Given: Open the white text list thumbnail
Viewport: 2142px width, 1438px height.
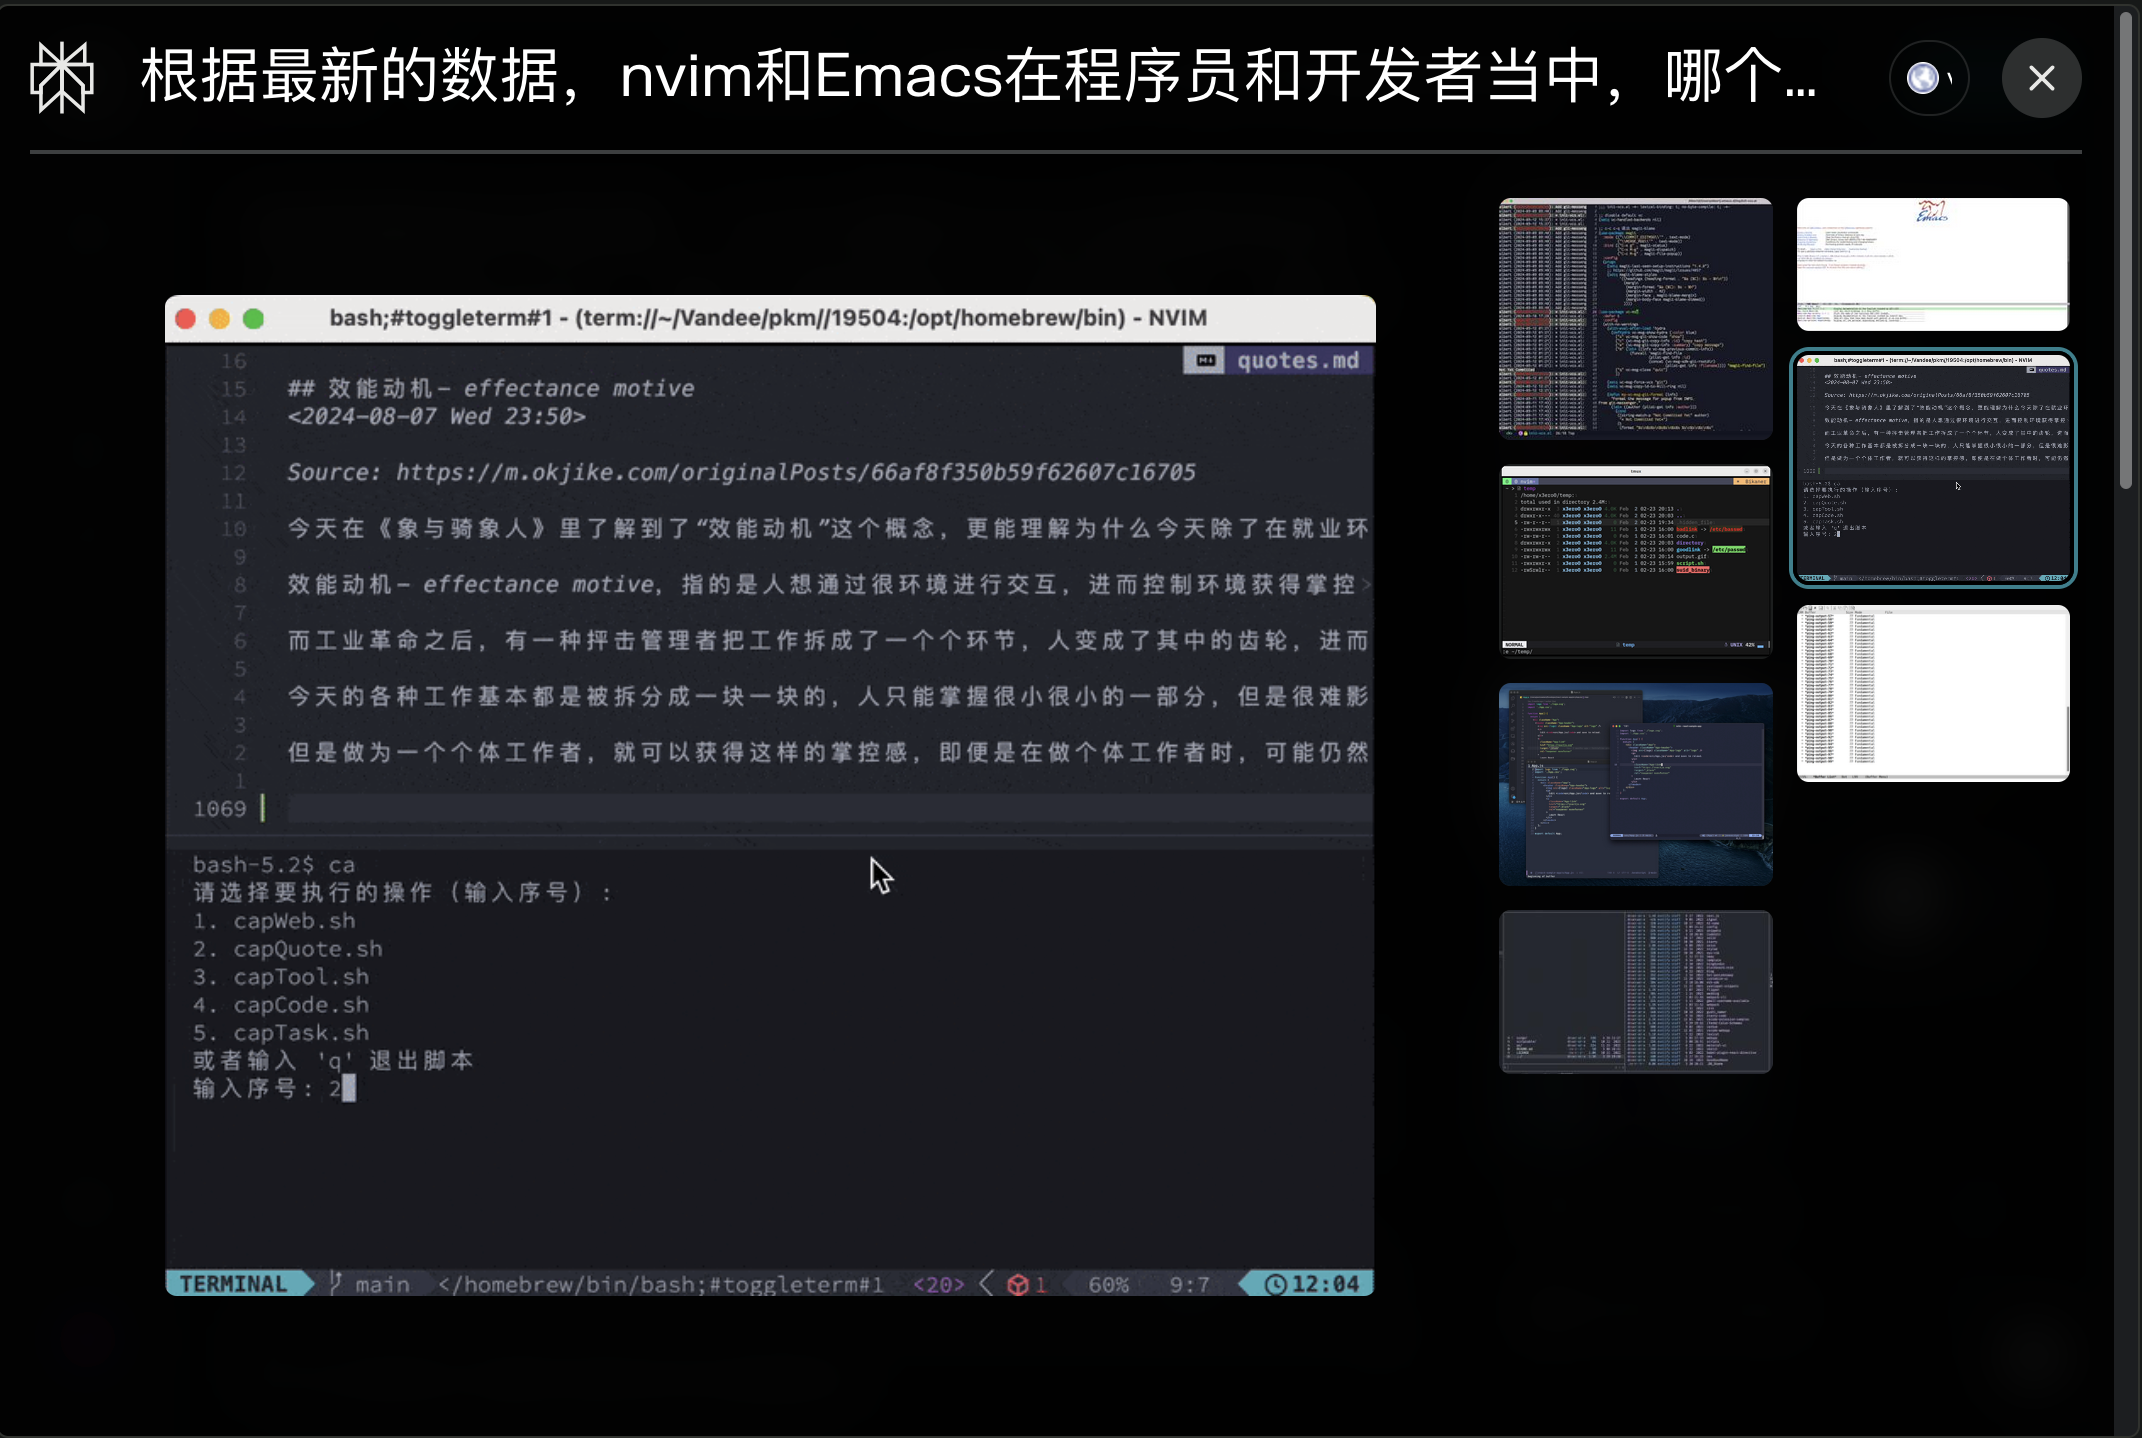Looking at the screenshot, I should click(x=1932, y=693).
